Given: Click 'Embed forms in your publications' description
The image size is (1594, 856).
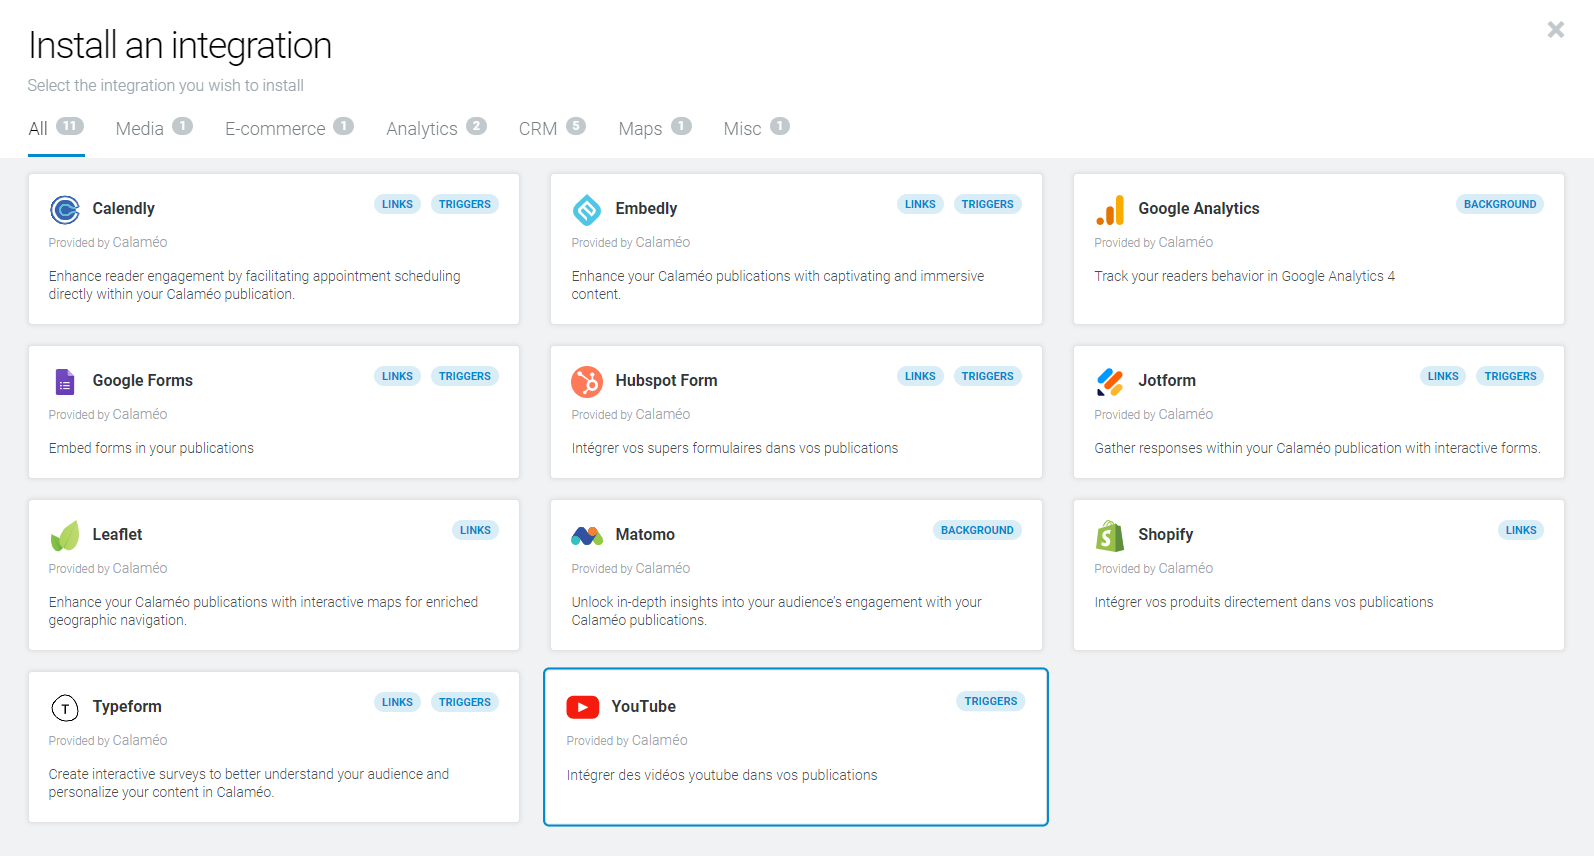Looking at the screenshot, I should tap(151, 448).
